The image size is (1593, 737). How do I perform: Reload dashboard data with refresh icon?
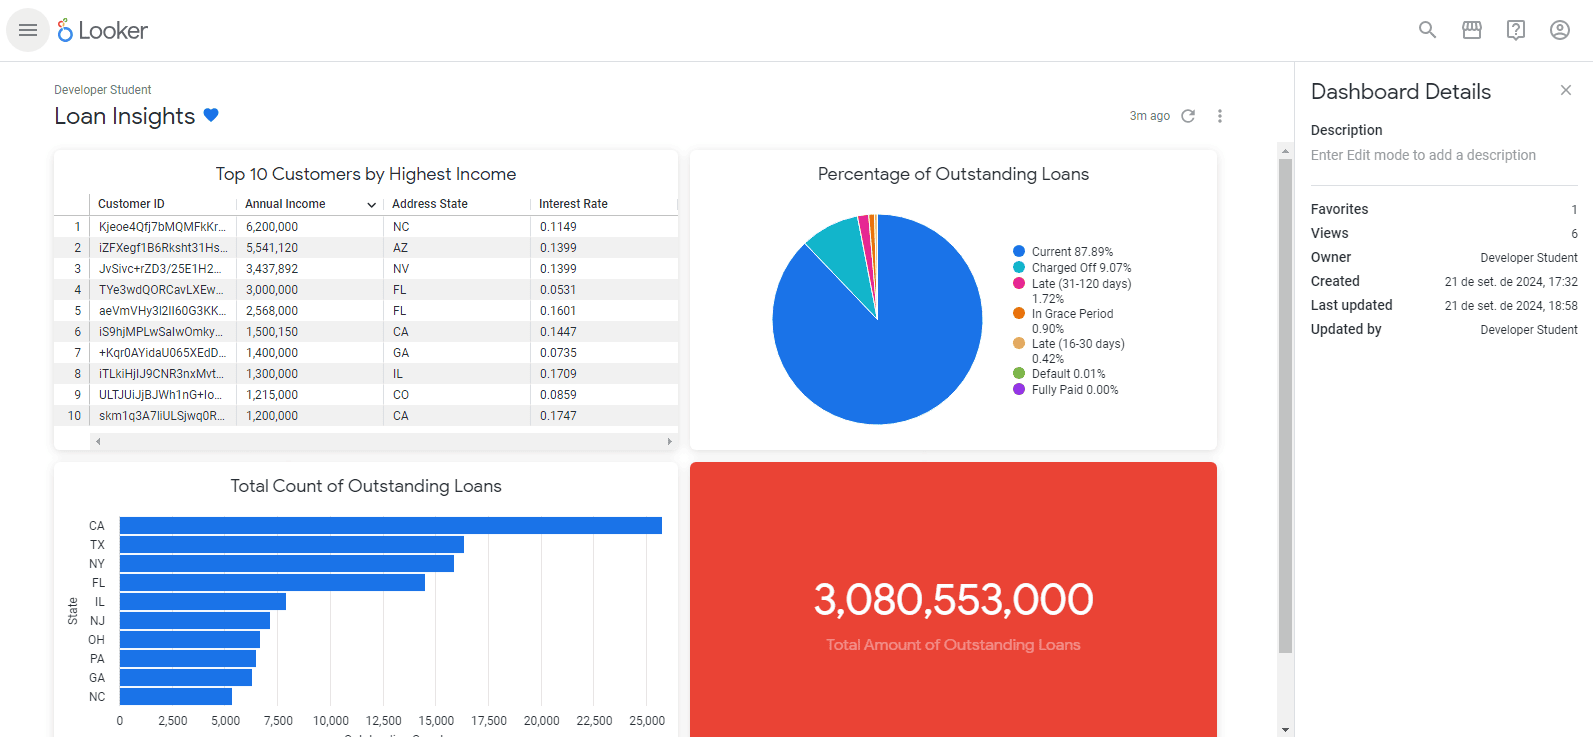(1188, 116)
